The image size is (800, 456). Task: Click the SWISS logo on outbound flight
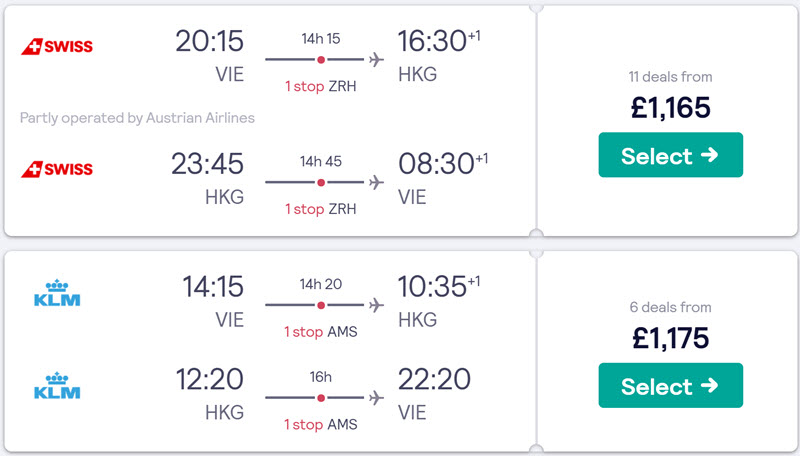tap(57, 46)
